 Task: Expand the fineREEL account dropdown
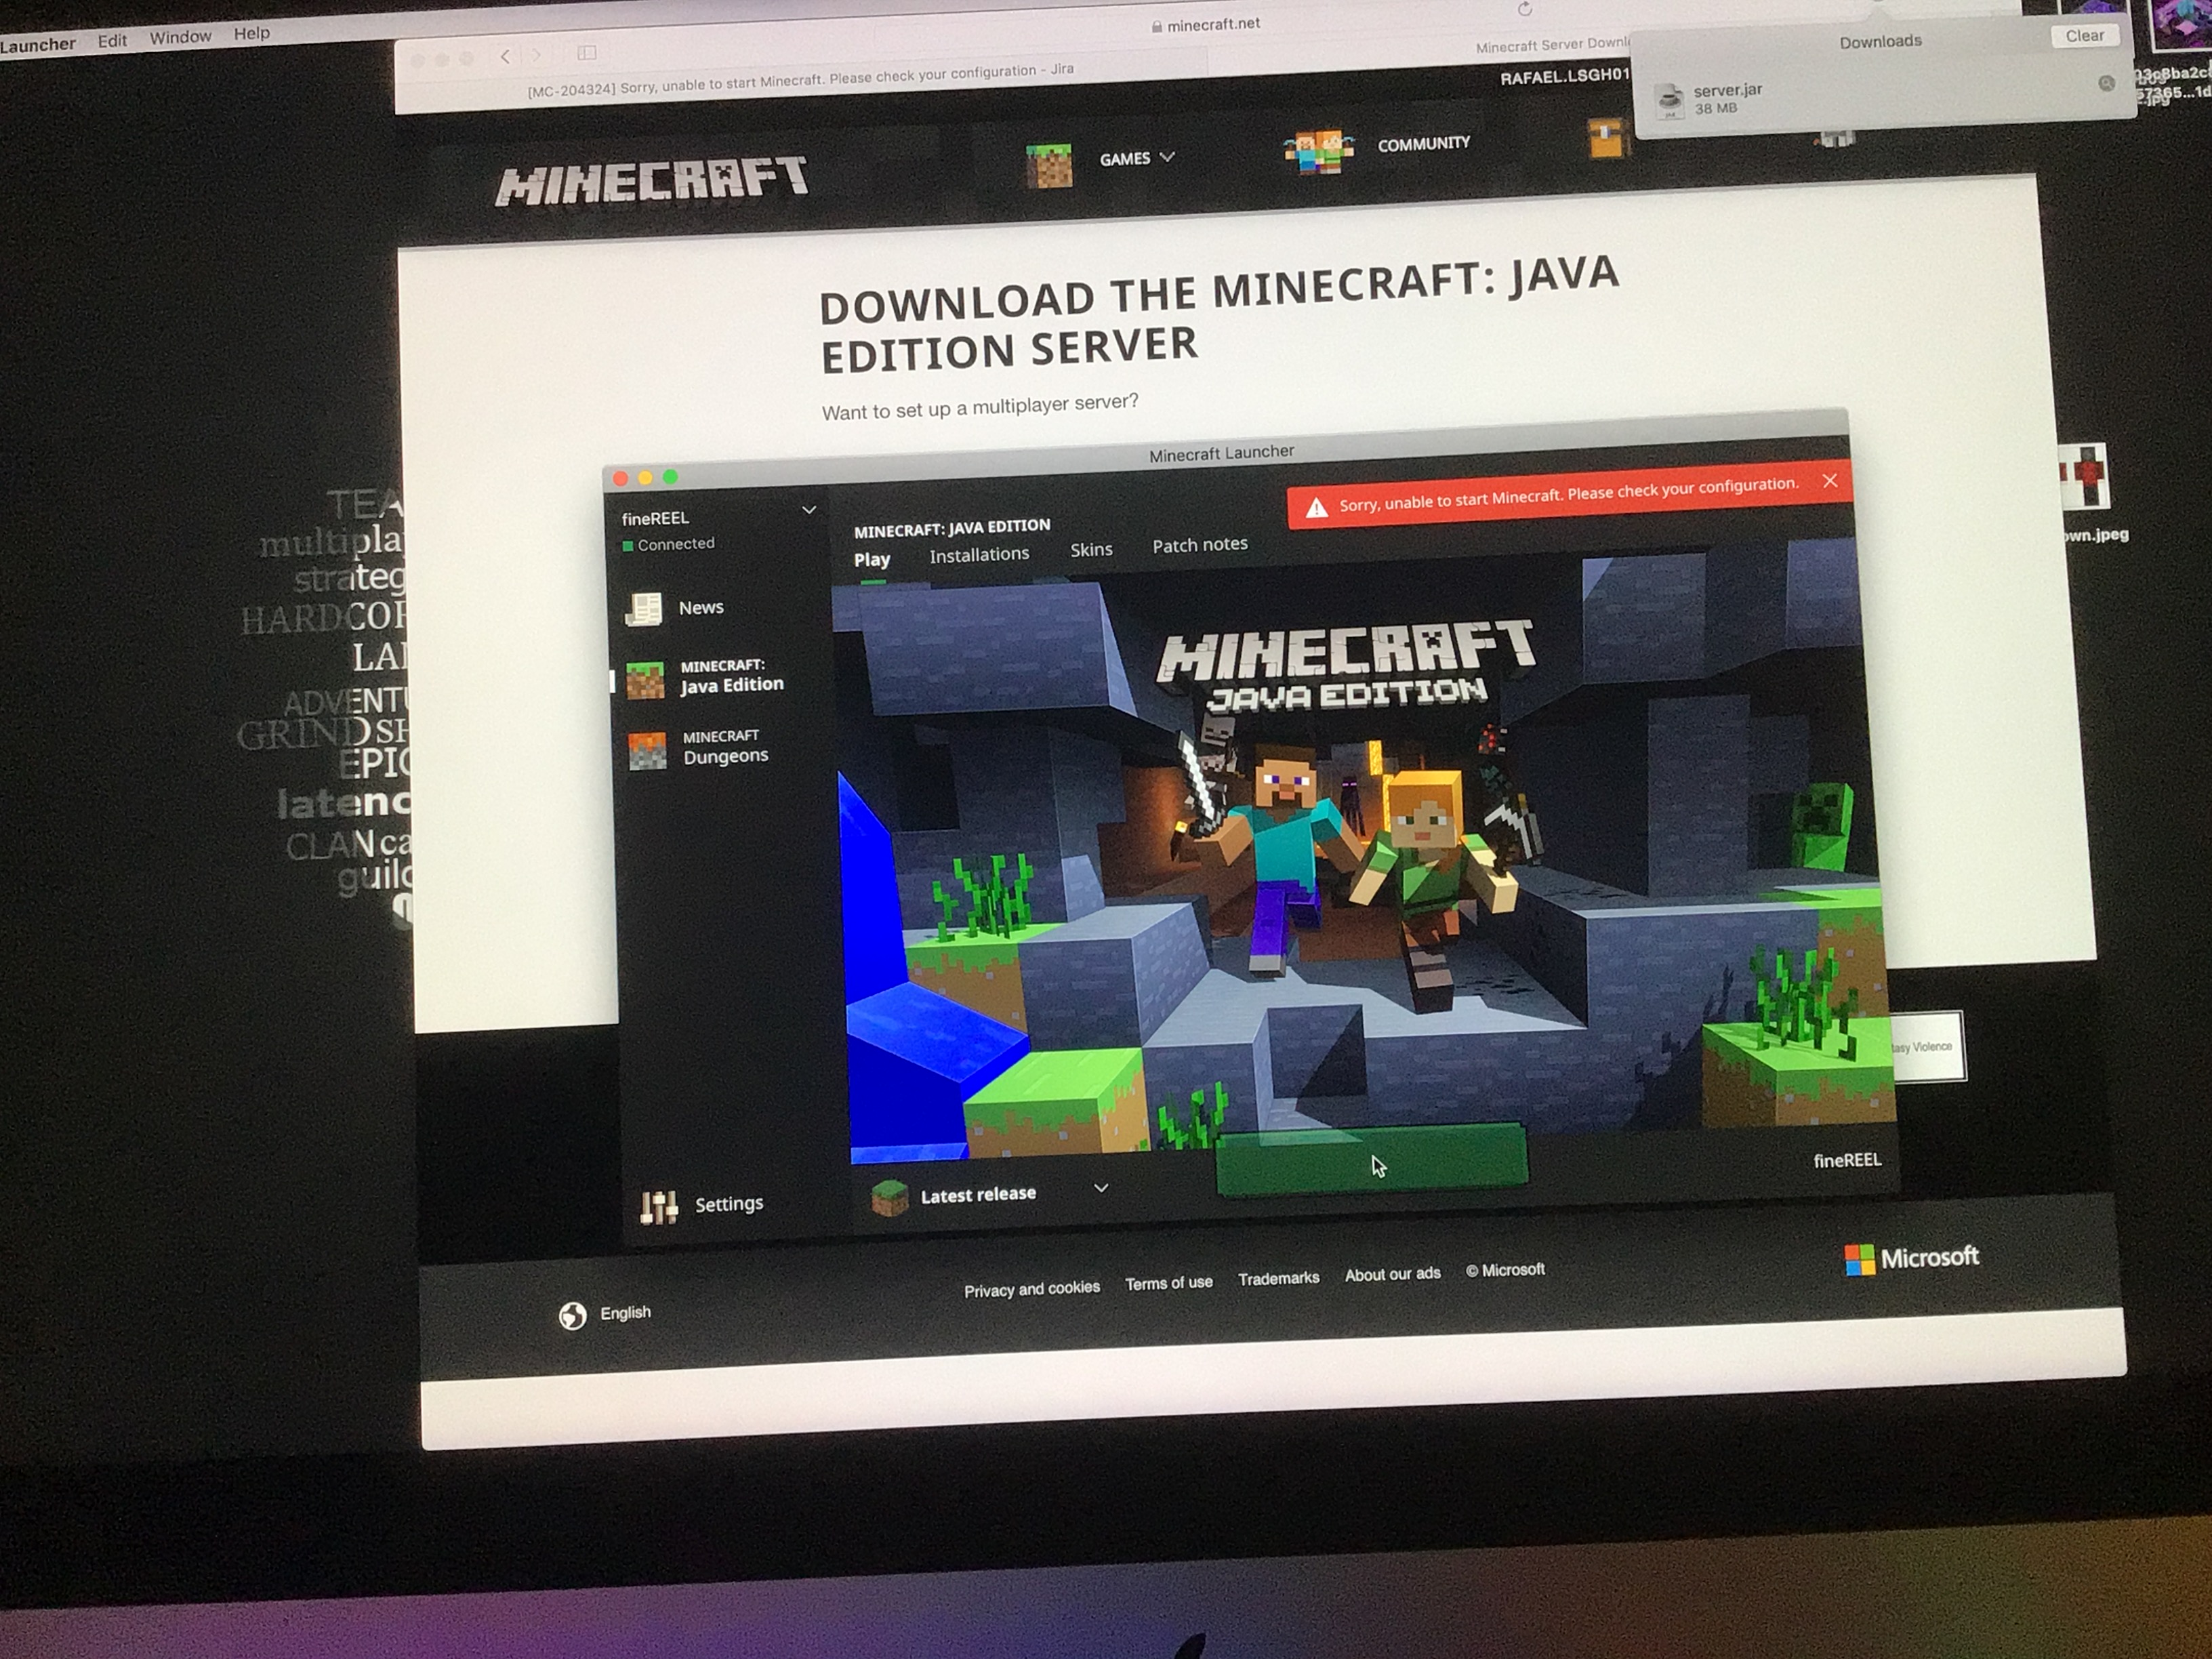pos(809,510)
